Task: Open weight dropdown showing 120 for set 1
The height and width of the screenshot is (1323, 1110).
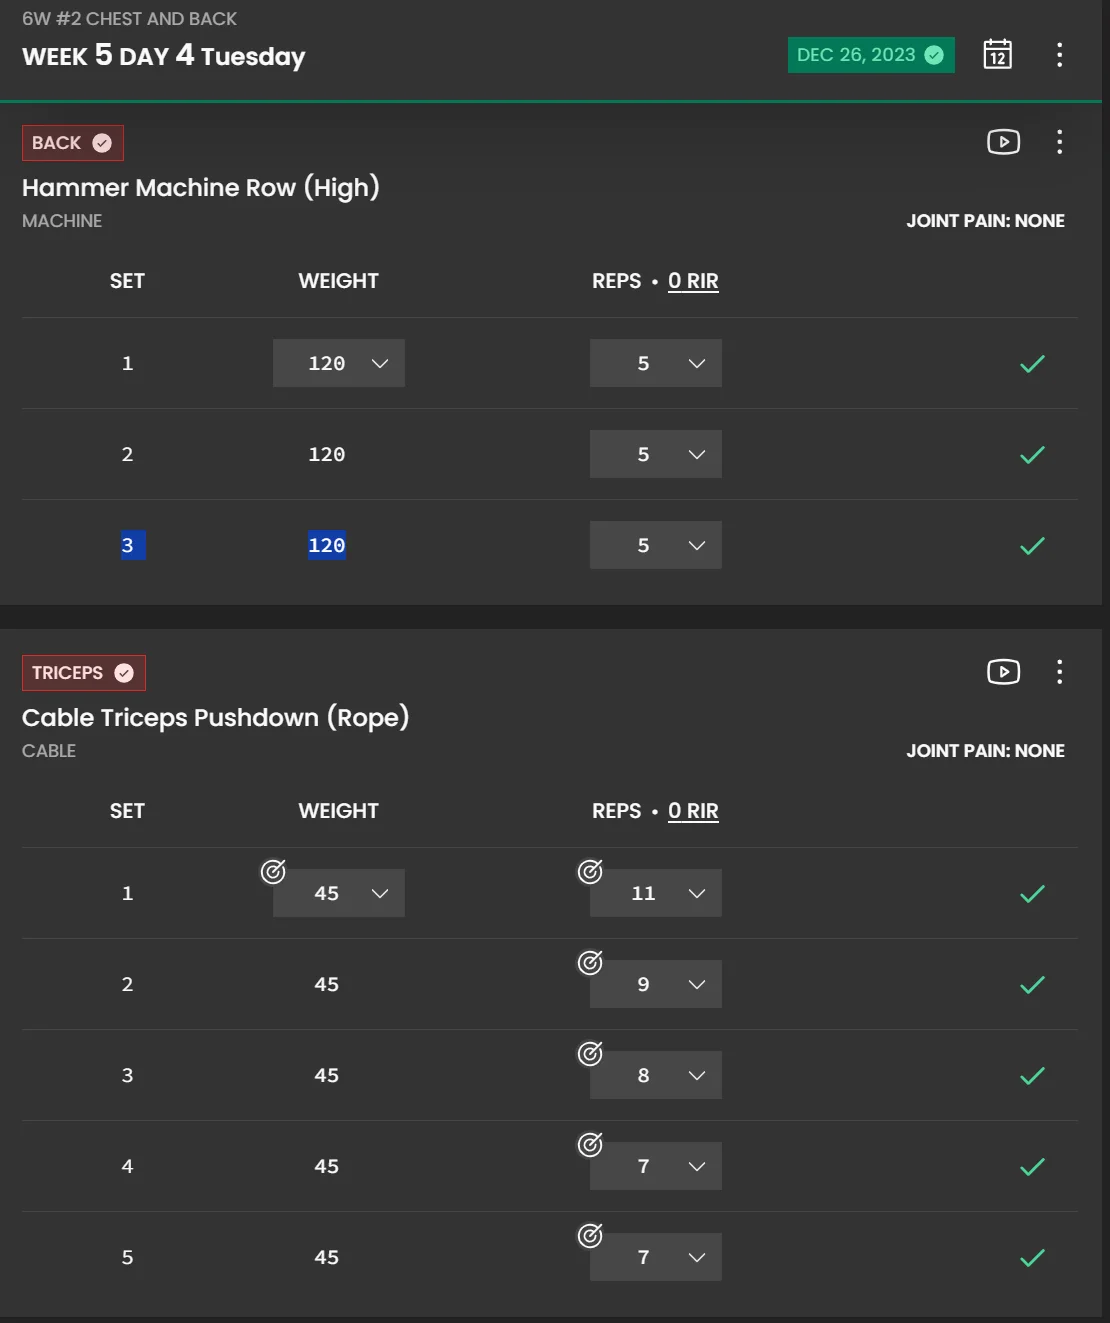Action: pos(339,363)
